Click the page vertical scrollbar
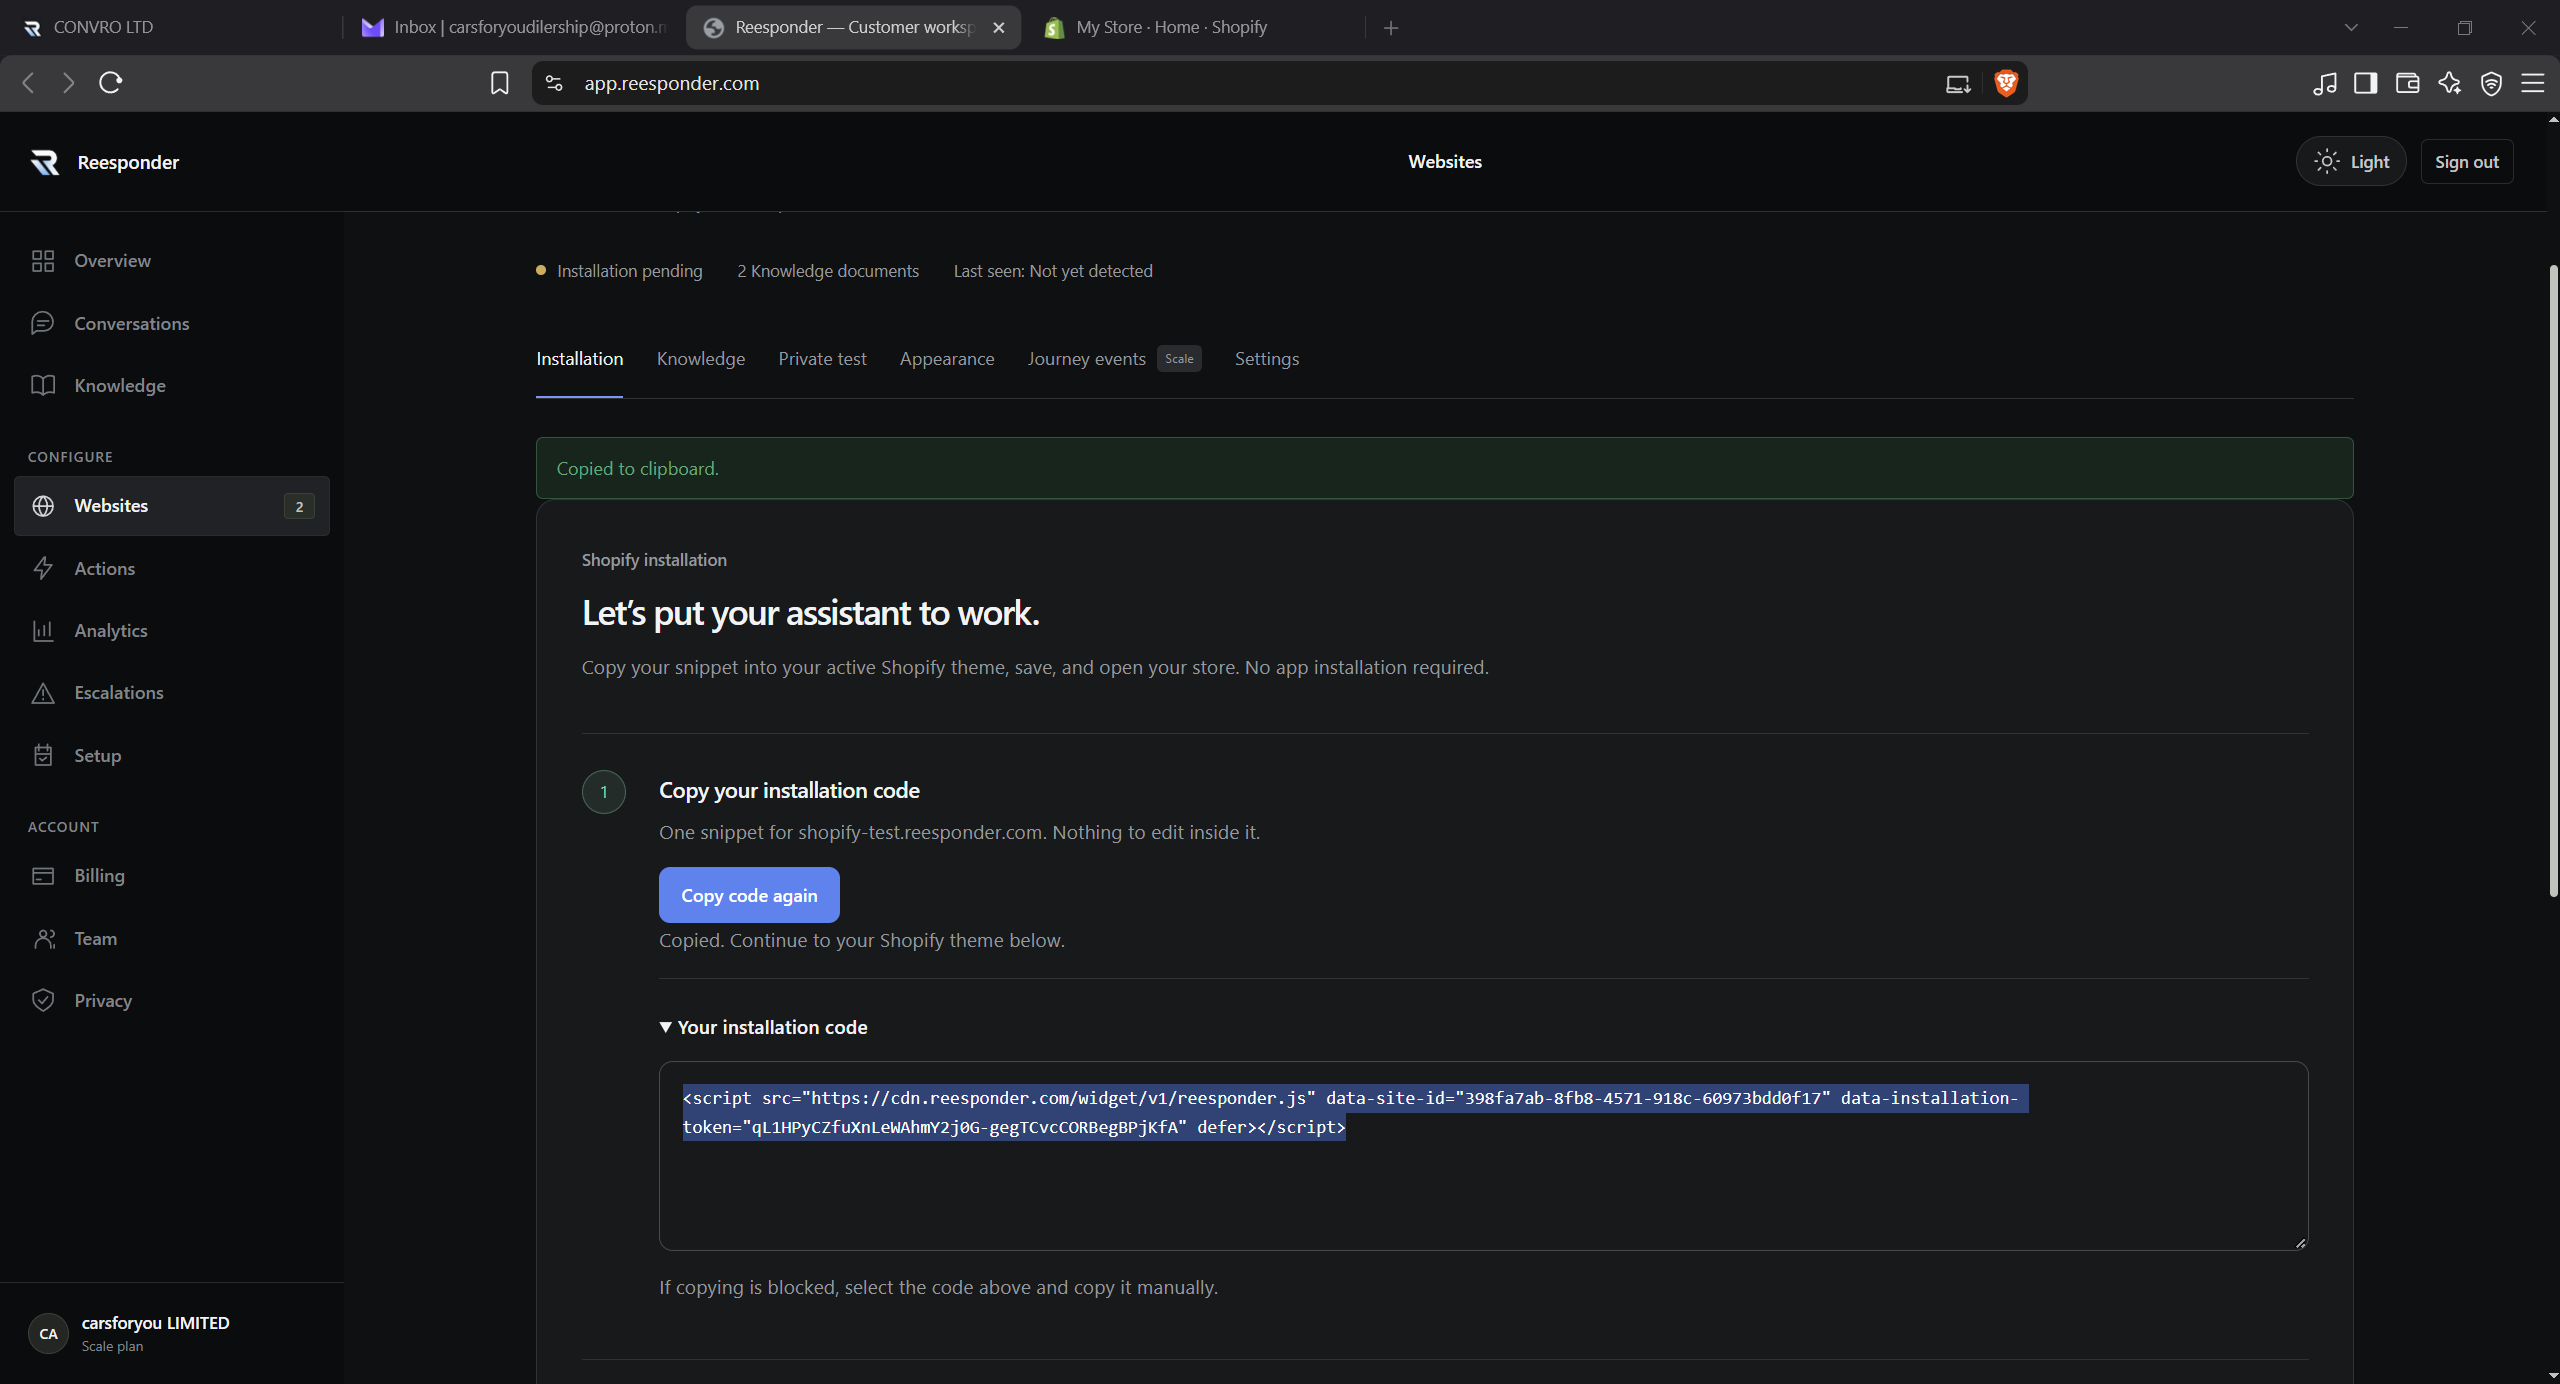 (2552, 580)
